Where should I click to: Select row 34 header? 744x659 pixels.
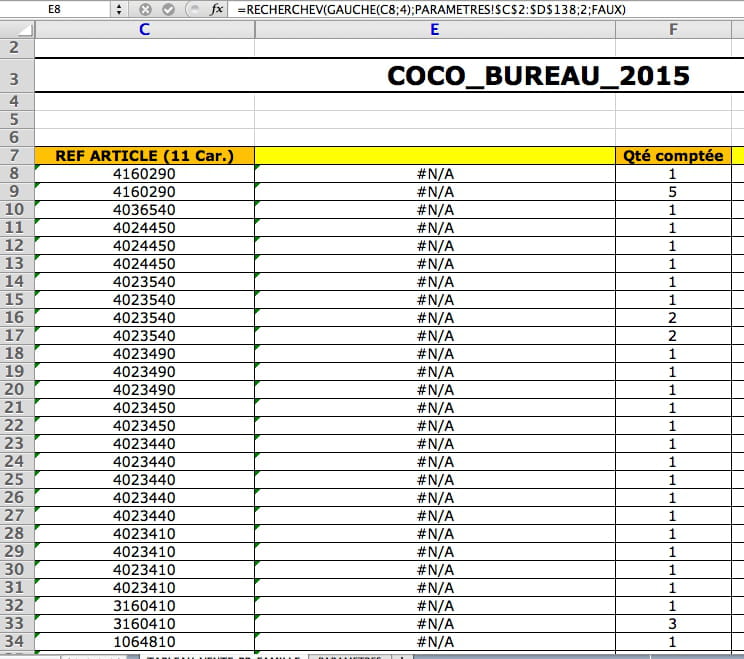(14, 641)
